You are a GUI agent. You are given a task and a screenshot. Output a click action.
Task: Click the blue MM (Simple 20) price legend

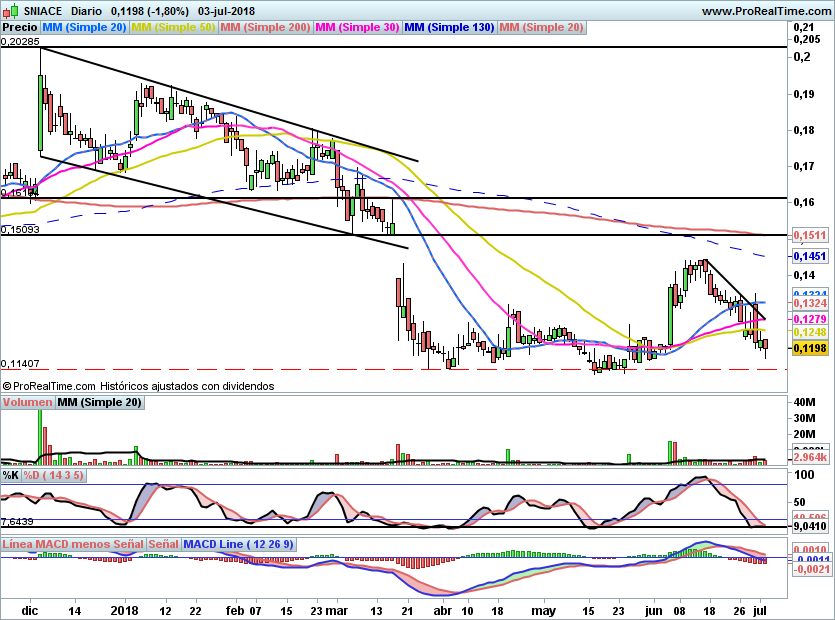click(x=84, y=28)
